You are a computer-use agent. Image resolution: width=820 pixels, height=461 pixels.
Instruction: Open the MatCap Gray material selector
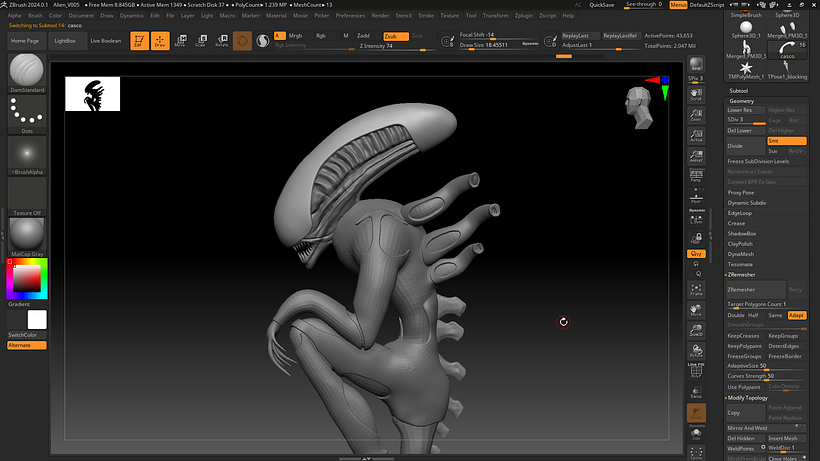click(27, 237)
